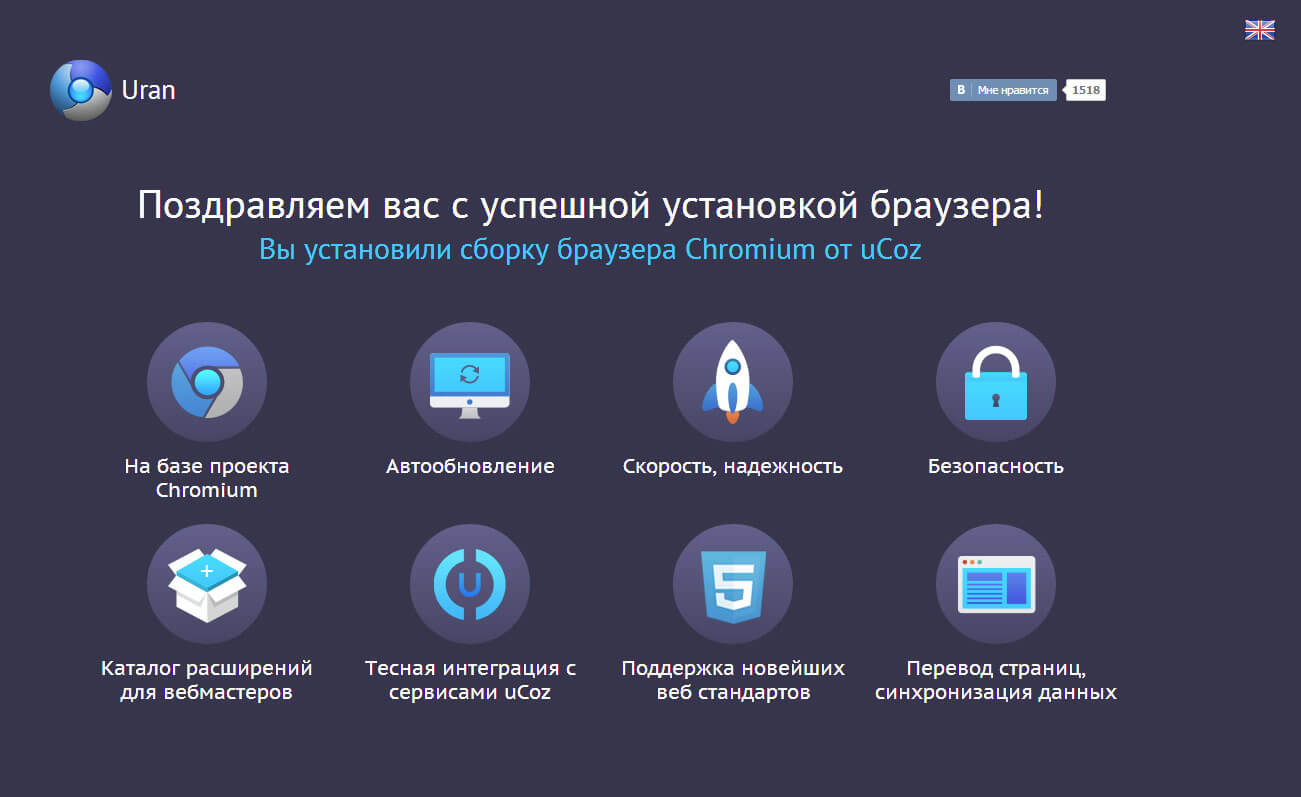Viewport: 1301px width, 797px height.
Task: Select the Автообновление monitor icon
Action: point(470,381)
